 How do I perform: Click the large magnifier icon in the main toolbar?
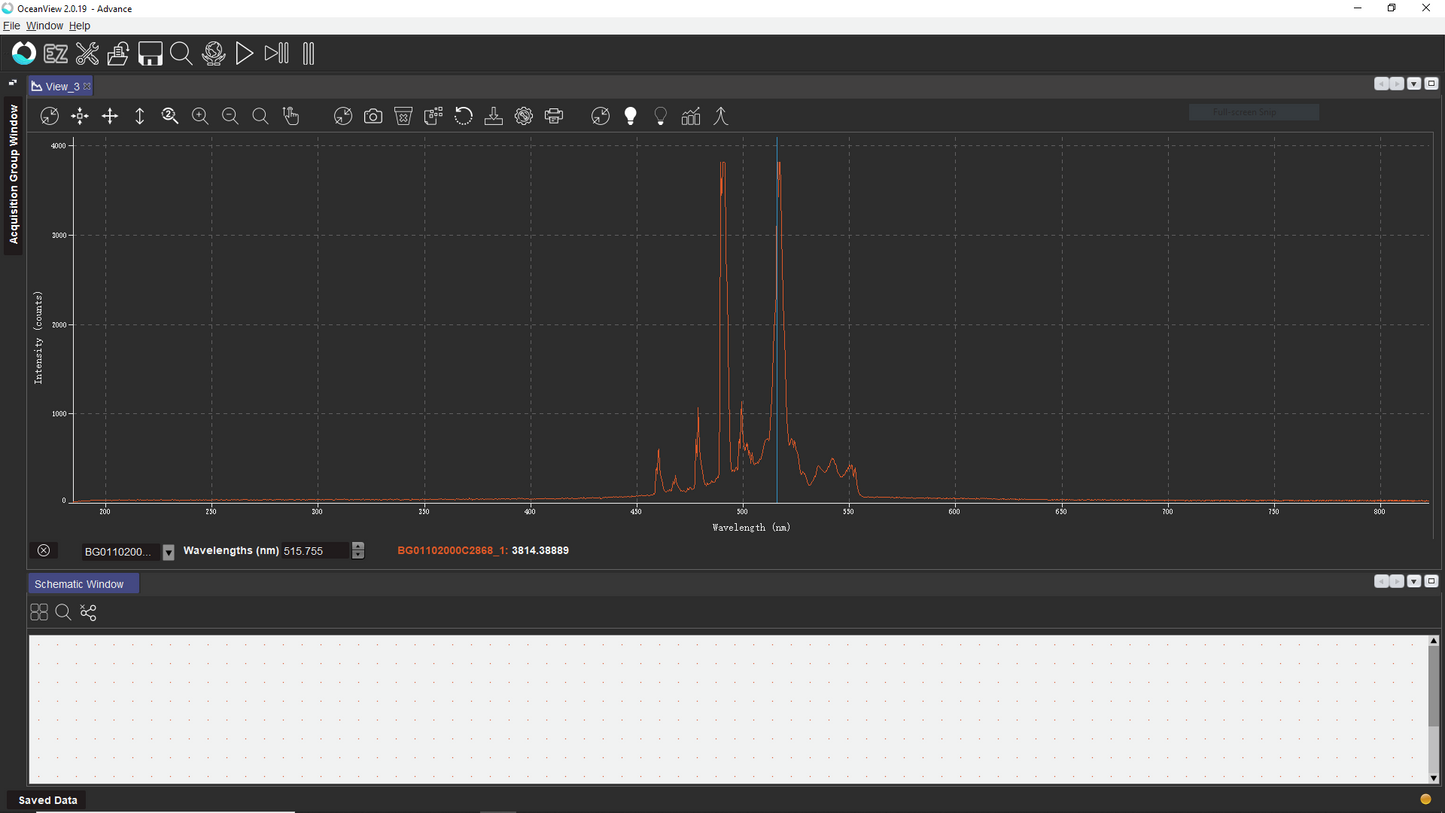click(x=181, y=54)
